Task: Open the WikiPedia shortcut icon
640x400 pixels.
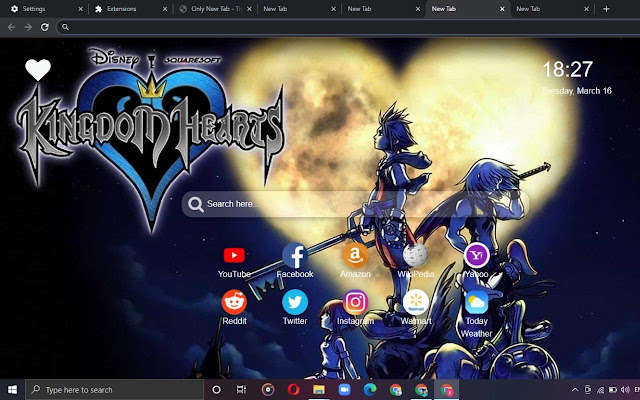Action: (416, 256)
